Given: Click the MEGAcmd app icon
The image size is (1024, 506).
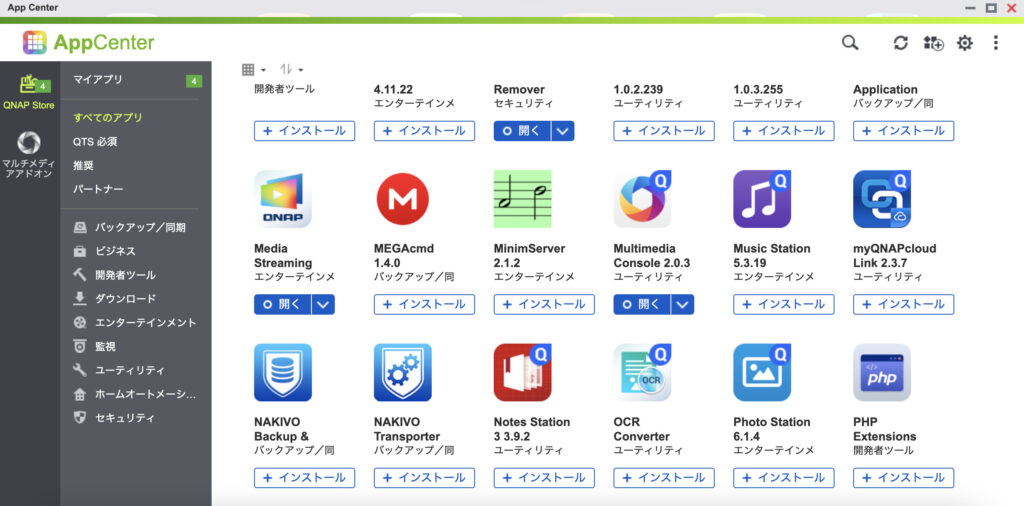Looking at the screenshot, I should point(402,199).
